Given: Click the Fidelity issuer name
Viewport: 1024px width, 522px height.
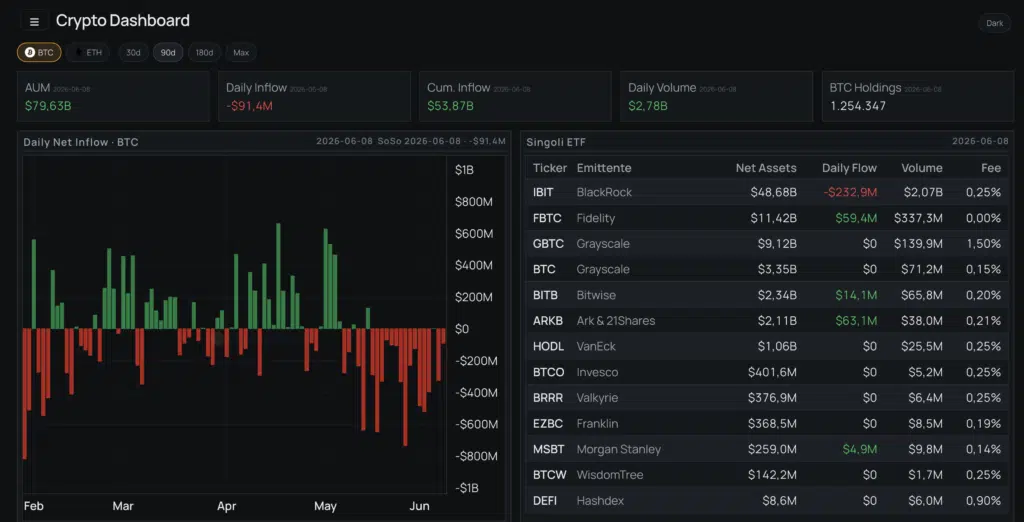Looking at the screenshot, I should [596, 218].
